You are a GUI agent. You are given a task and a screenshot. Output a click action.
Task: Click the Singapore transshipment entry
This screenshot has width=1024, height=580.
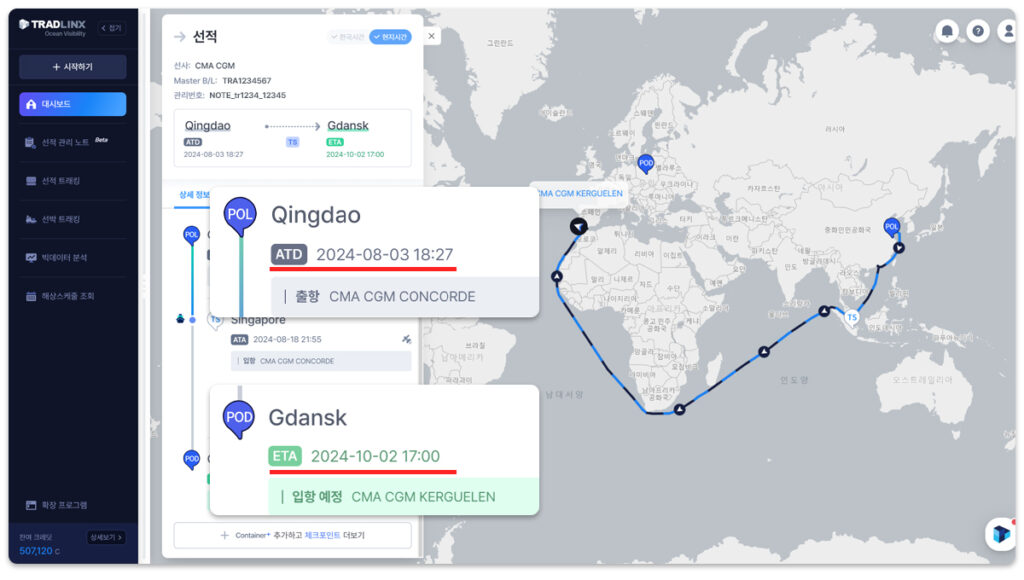tap(258, 320)
